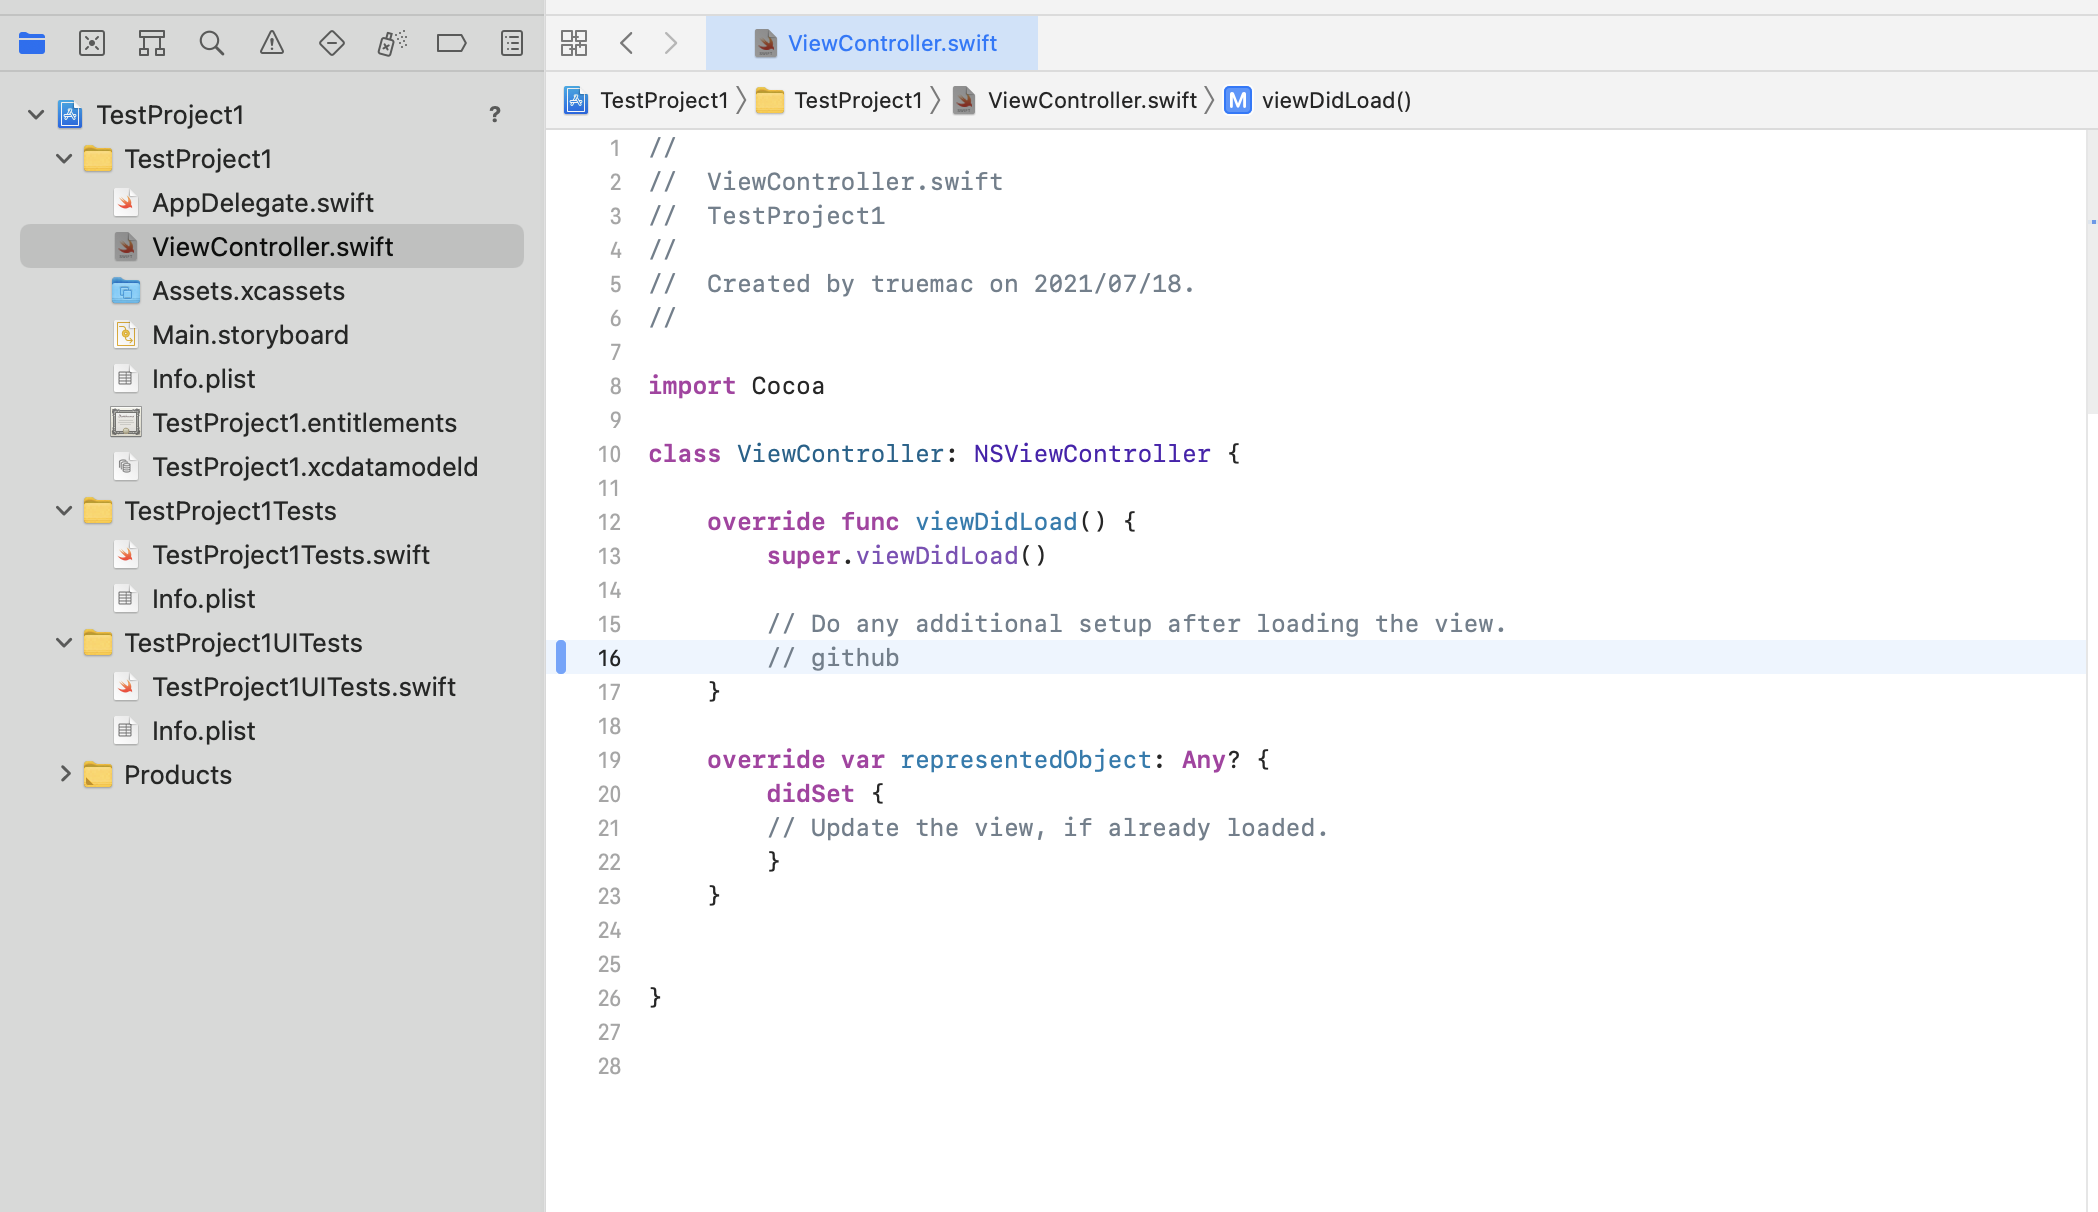This screenshot has width=2098, height=1212.
Task: Collapse the TestProject1 root project
Action: point(36,115)
